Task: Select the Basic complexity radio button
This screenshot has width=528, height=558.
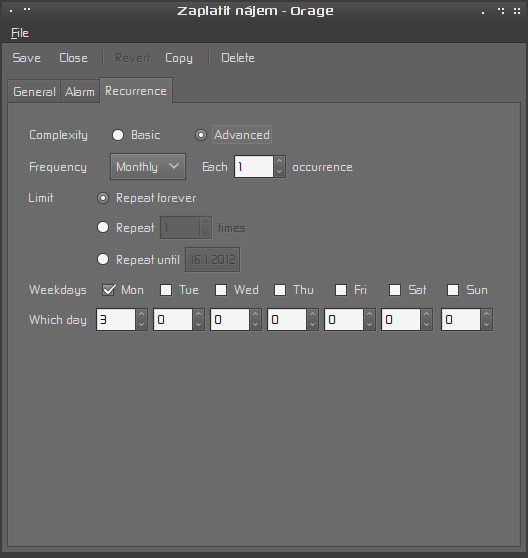Action: [118, 135]
